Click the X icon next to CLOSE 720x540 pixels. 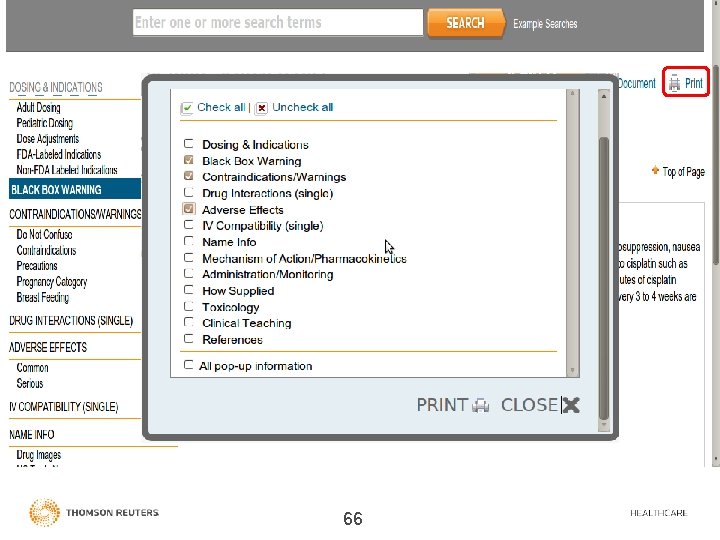tap(571, 405)
